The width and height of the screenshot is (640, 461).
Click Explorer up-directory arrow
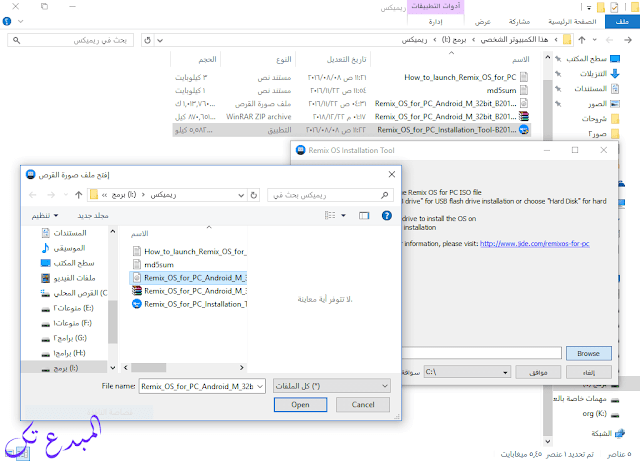coord(582,40)
